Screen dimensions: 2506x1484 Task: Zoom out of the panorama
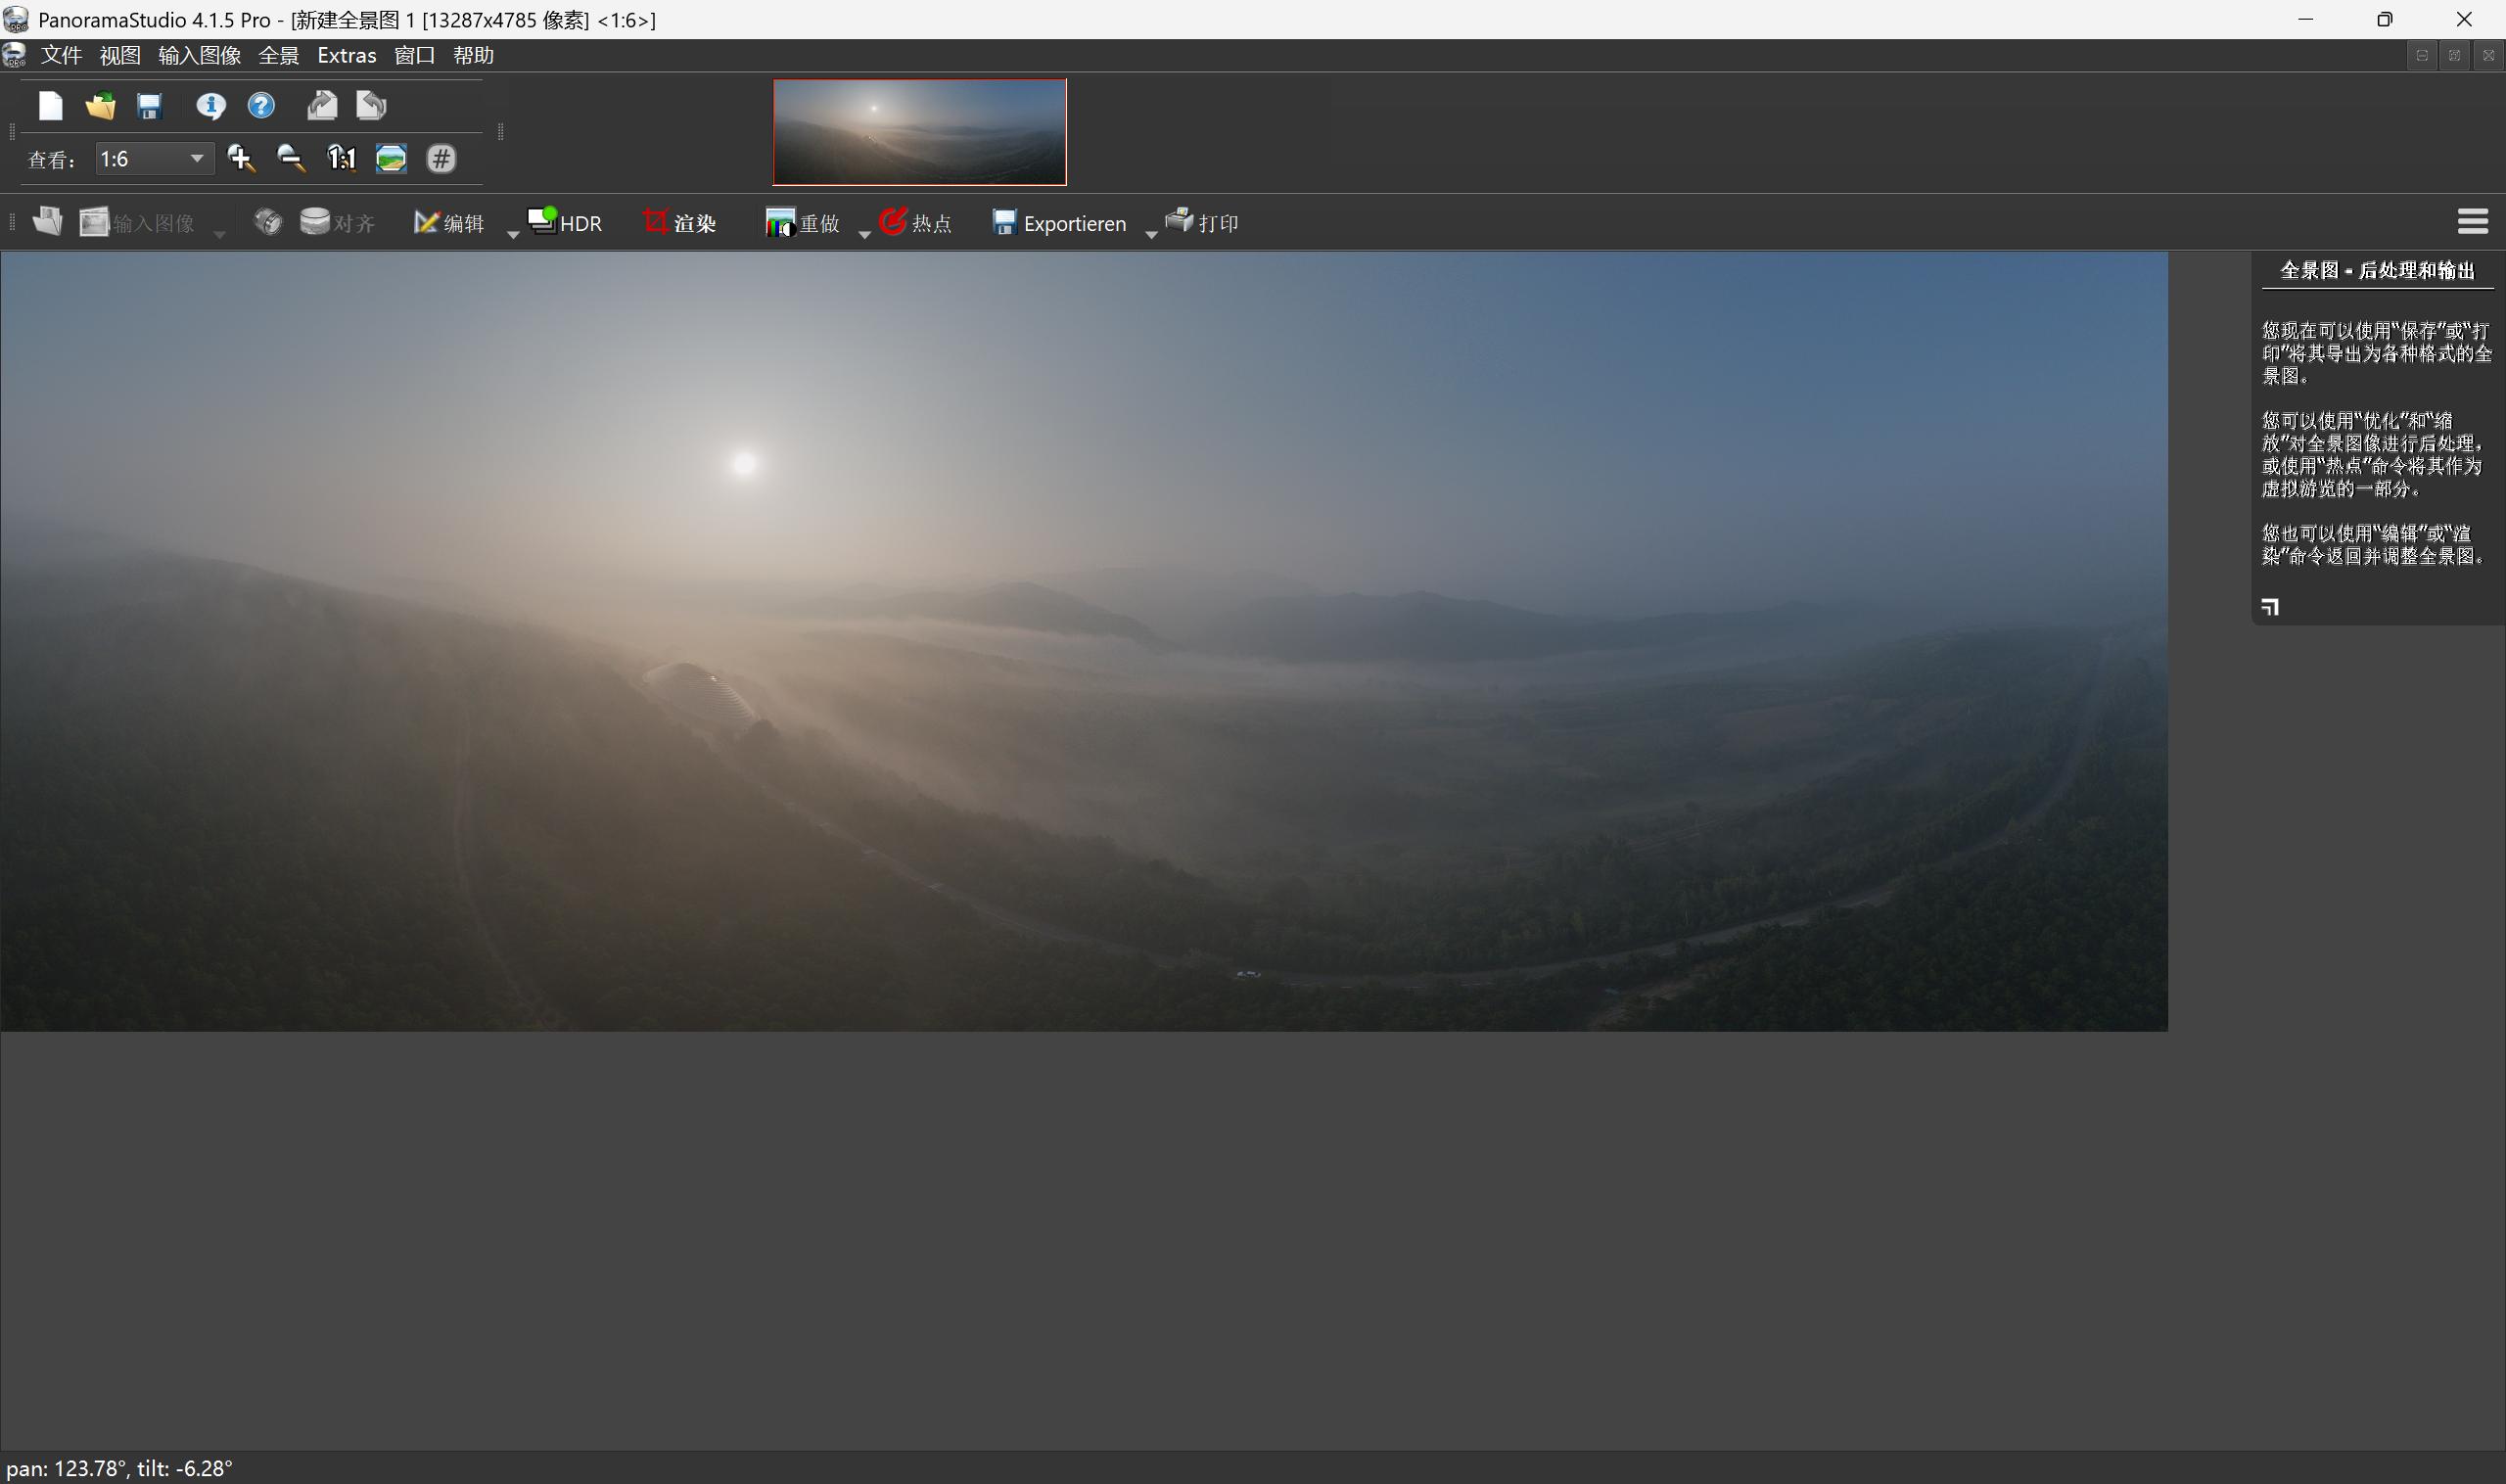290,158
